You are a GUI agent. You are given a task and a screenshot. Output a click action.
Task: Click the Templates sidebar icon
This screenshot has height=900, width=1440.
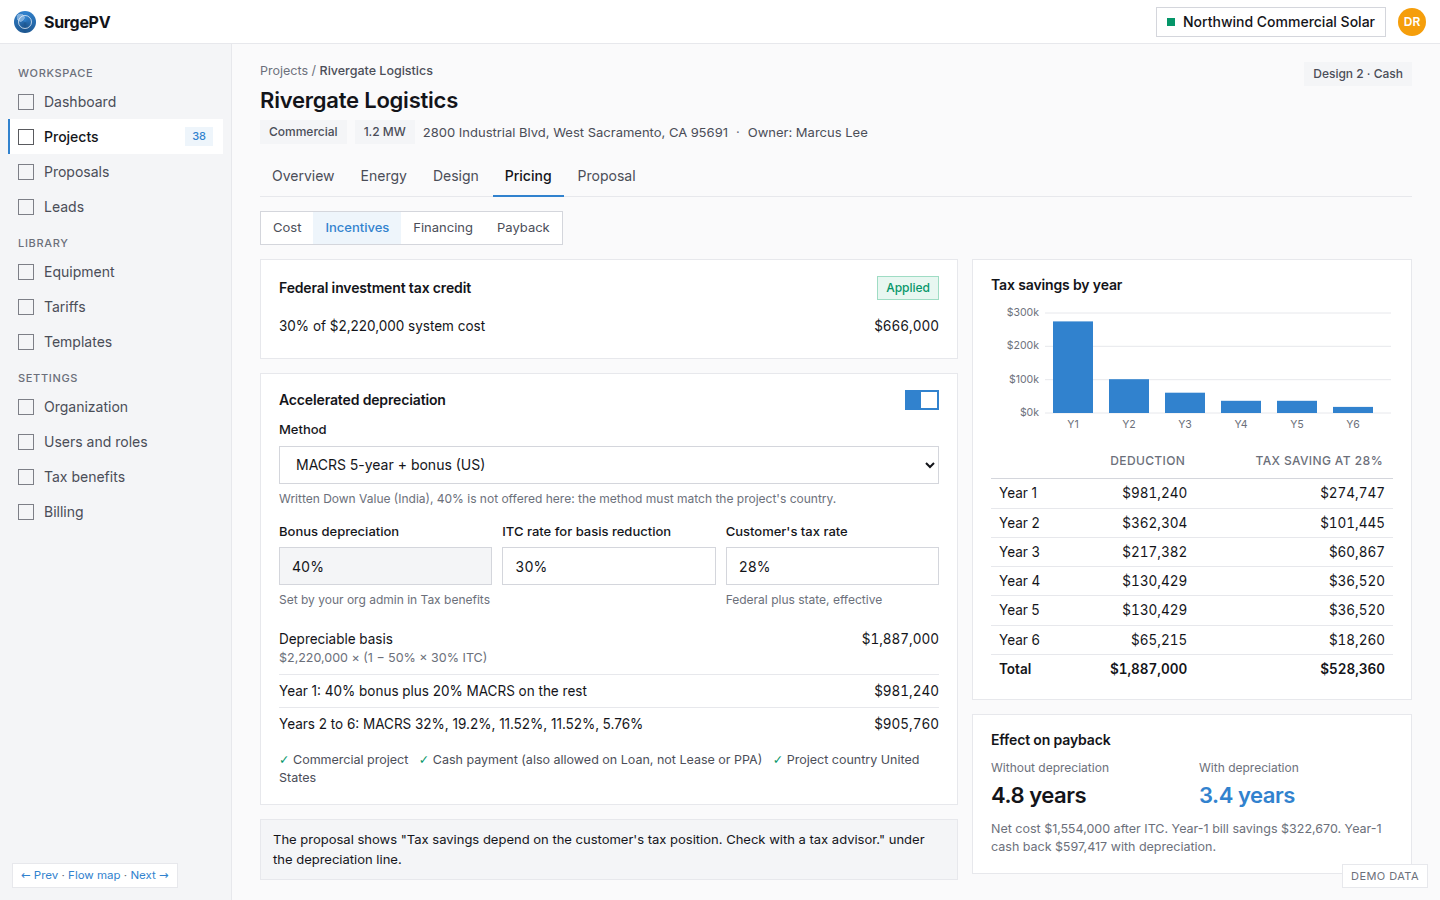[x=26, y=342]
